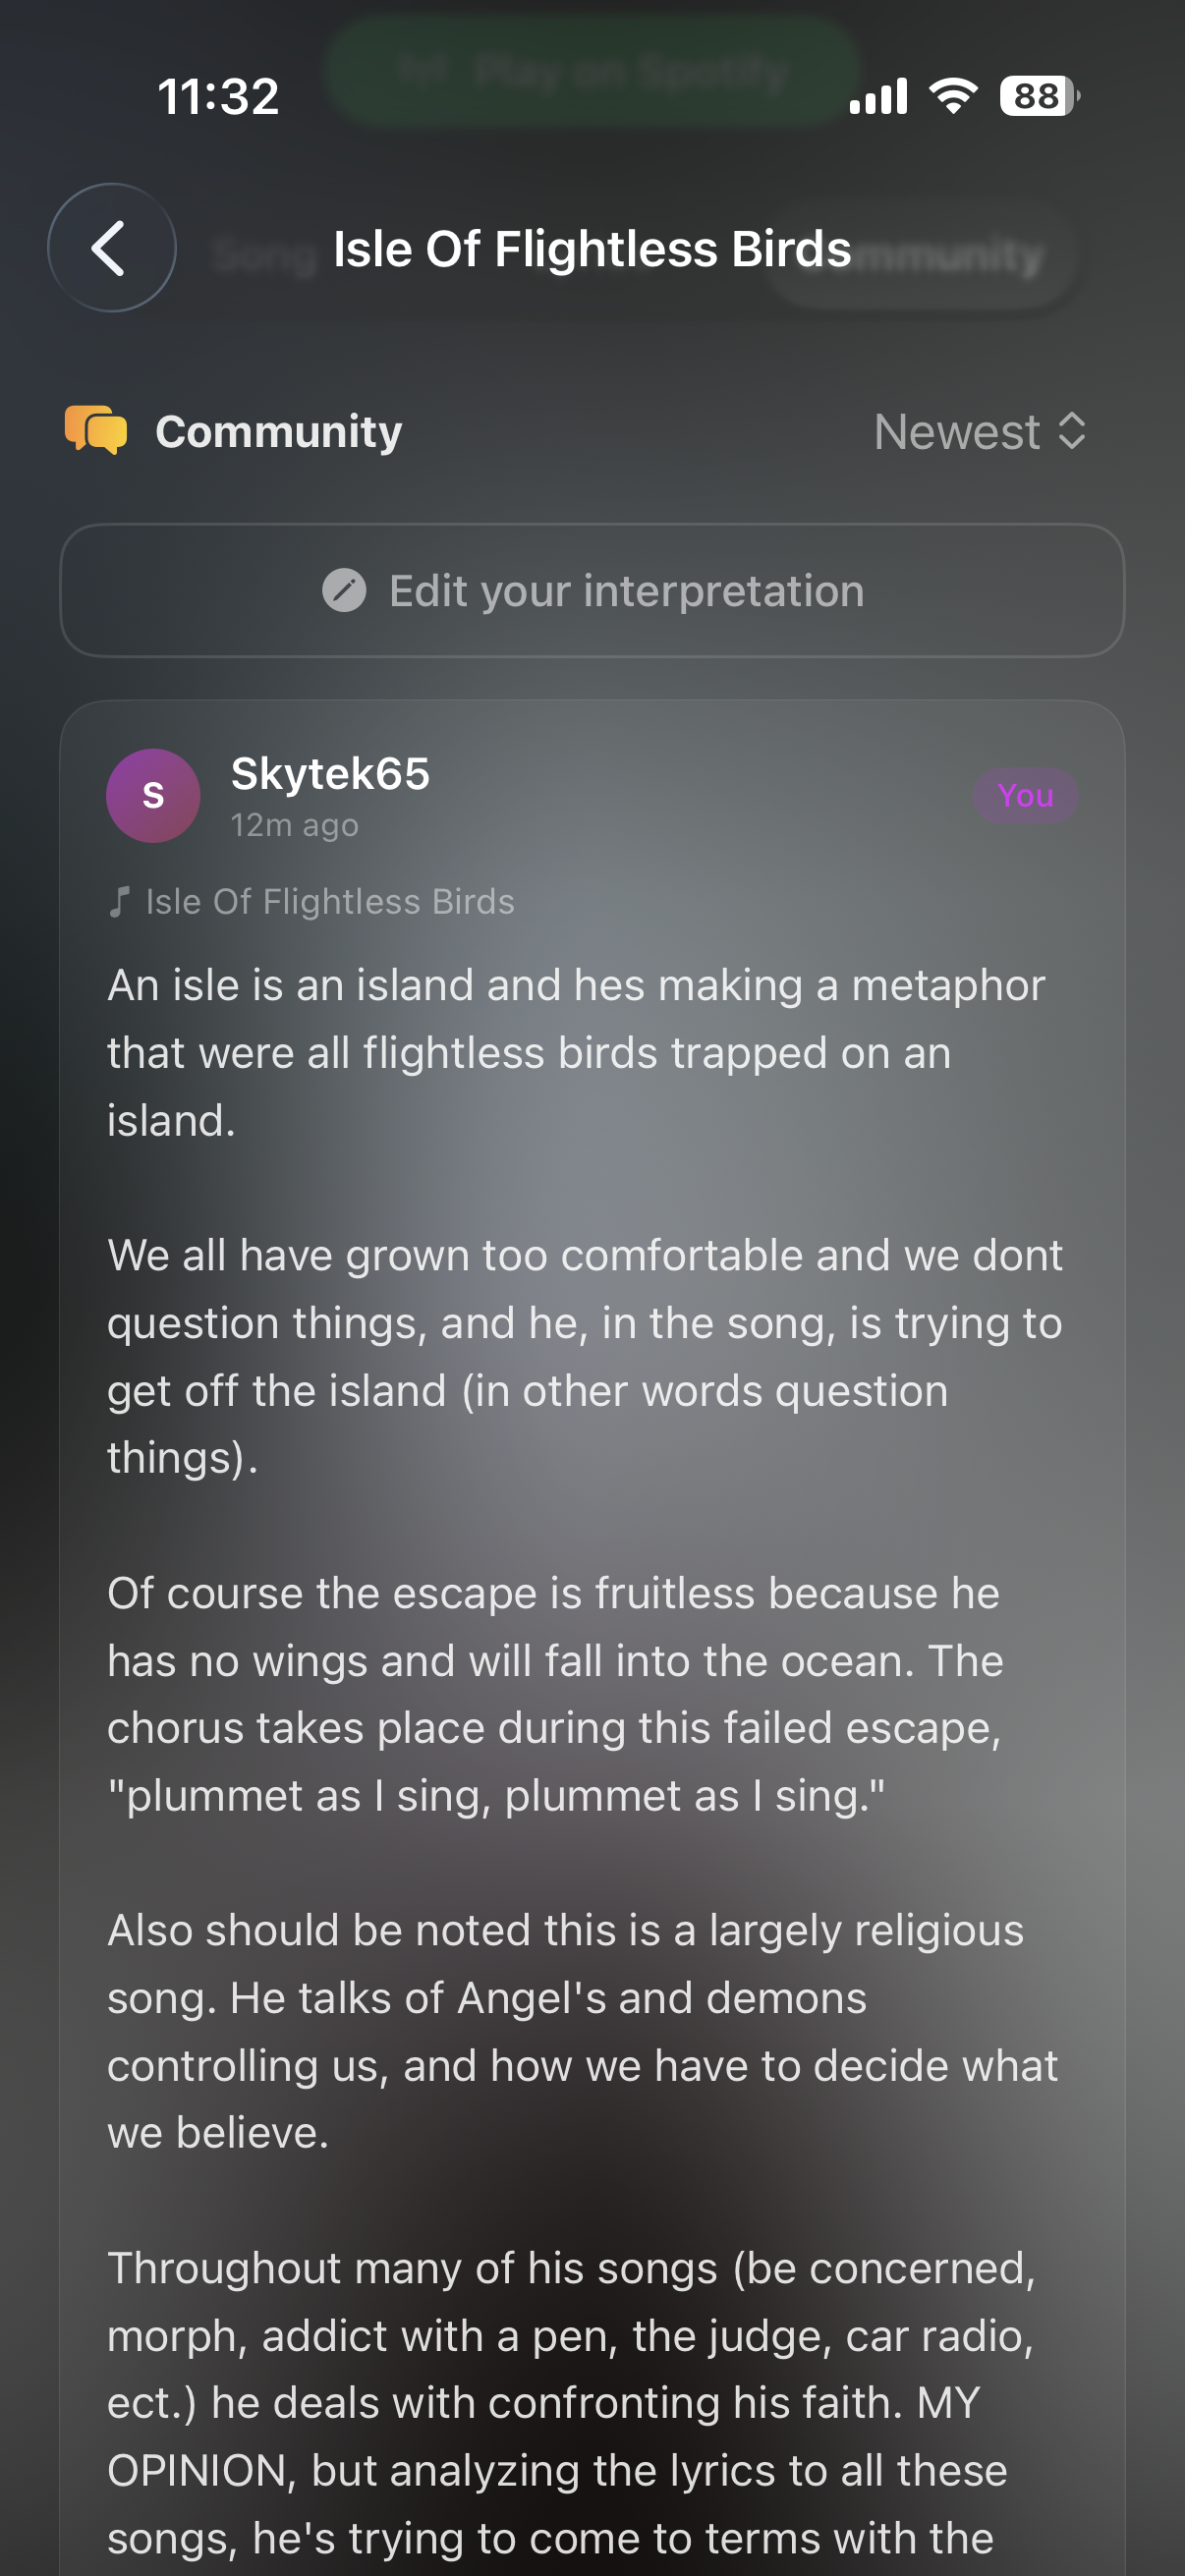The width and height of the screenshot is (1185, 2576).
Task: Tap the paragraph about largely religious song
Action: [x=582, y=2030]
